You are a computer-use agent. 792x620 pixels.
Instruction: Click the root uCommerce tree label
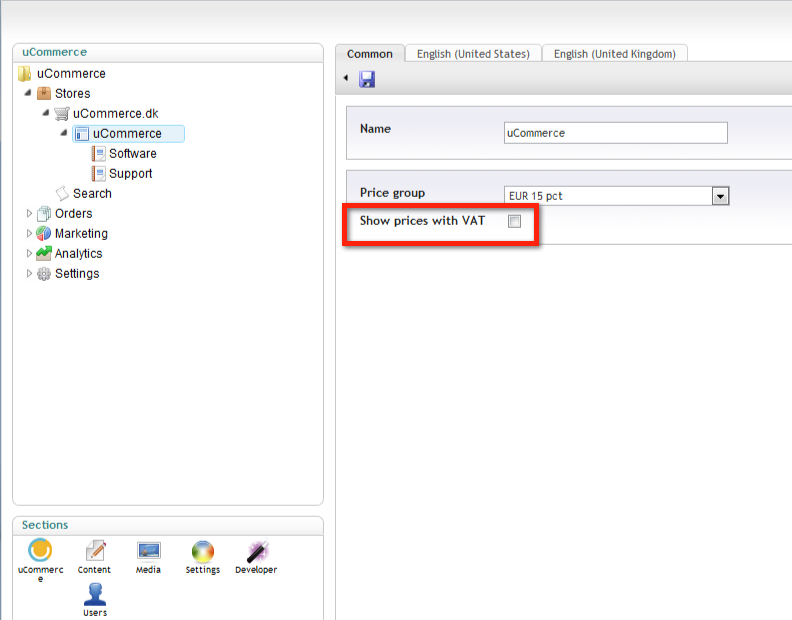(x=71, y=74)
